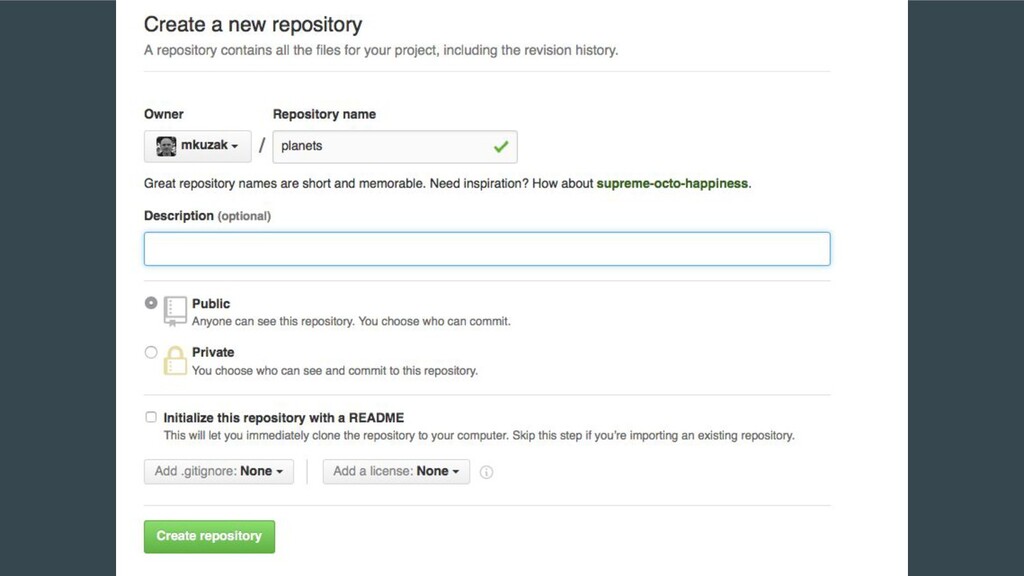Enable Initialize this repository with a README
The image size is (1024, 576).
pos(151,417)
